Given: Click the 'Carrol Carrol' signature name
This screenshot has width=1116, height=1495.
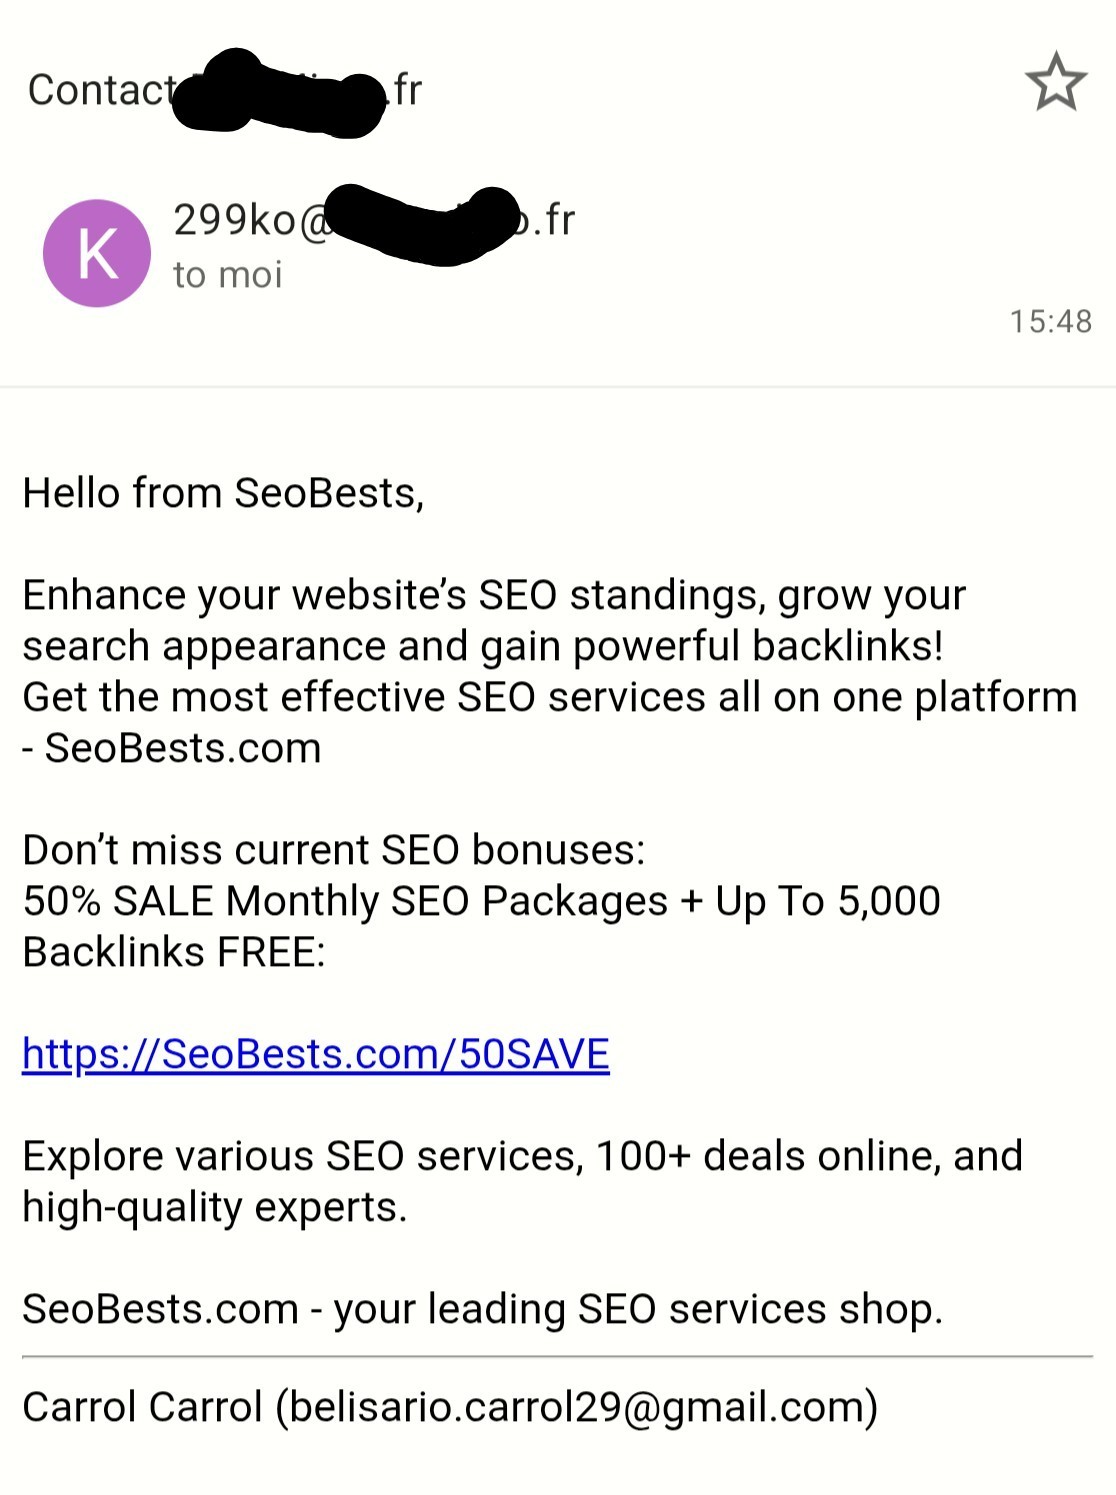Looking at the screenshot, I should coord(142,1407).
